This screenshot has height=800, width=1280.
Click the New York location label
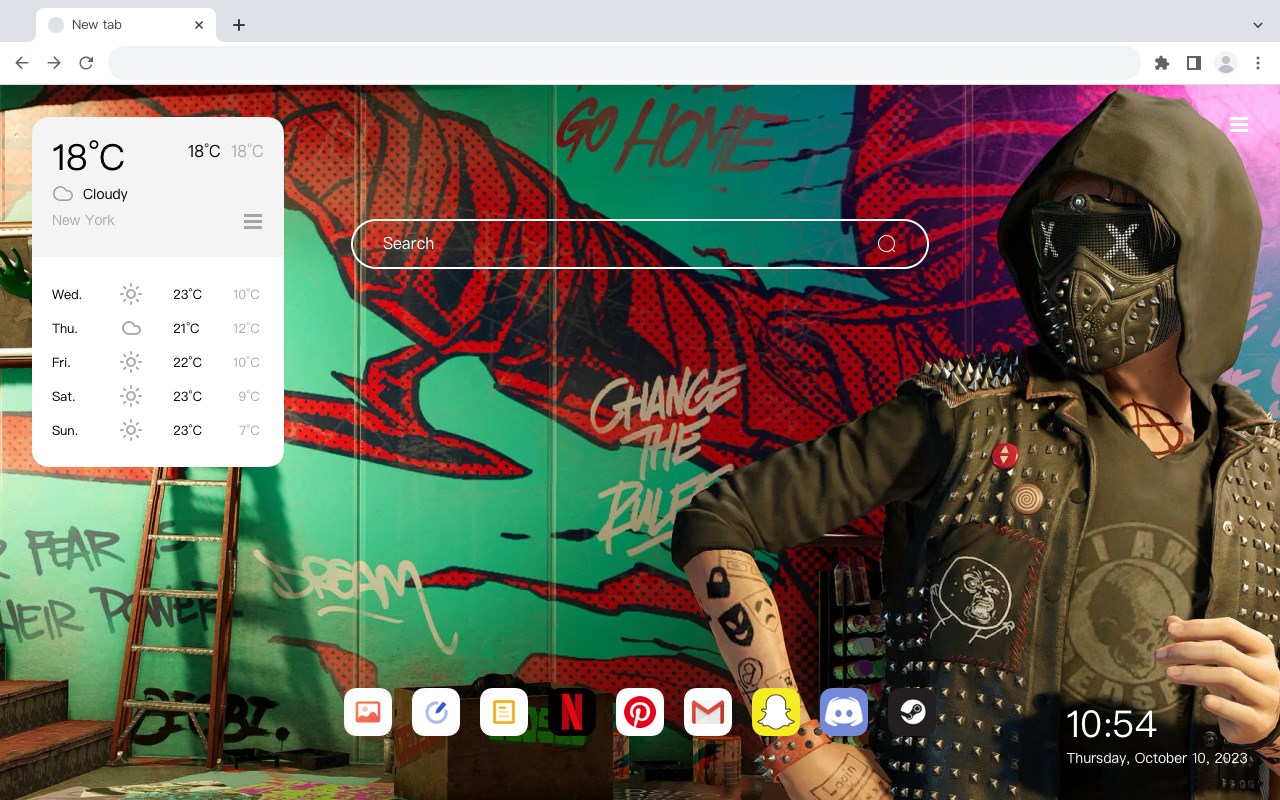coord(83,220)
